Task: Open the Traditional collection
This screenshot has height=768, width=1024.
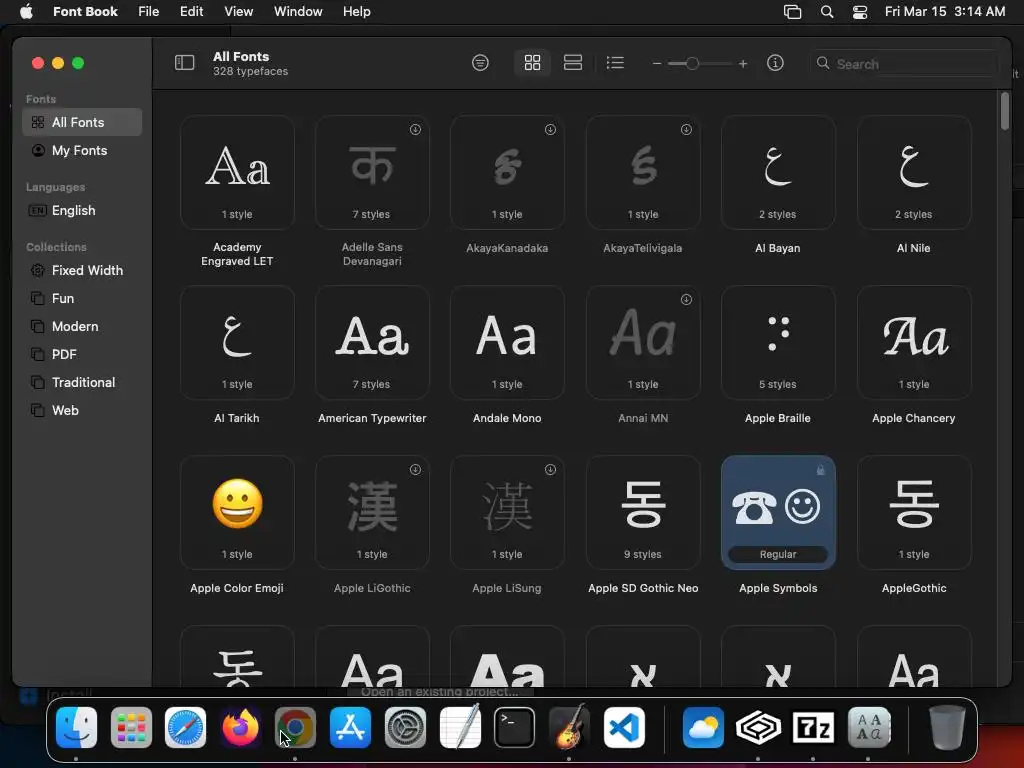Action: tap(82, 383)
